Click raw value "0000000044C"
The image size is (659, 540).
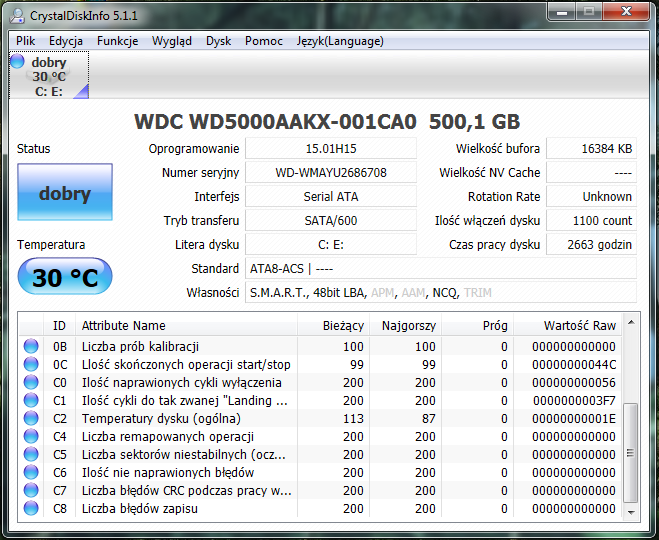[574, 364]
